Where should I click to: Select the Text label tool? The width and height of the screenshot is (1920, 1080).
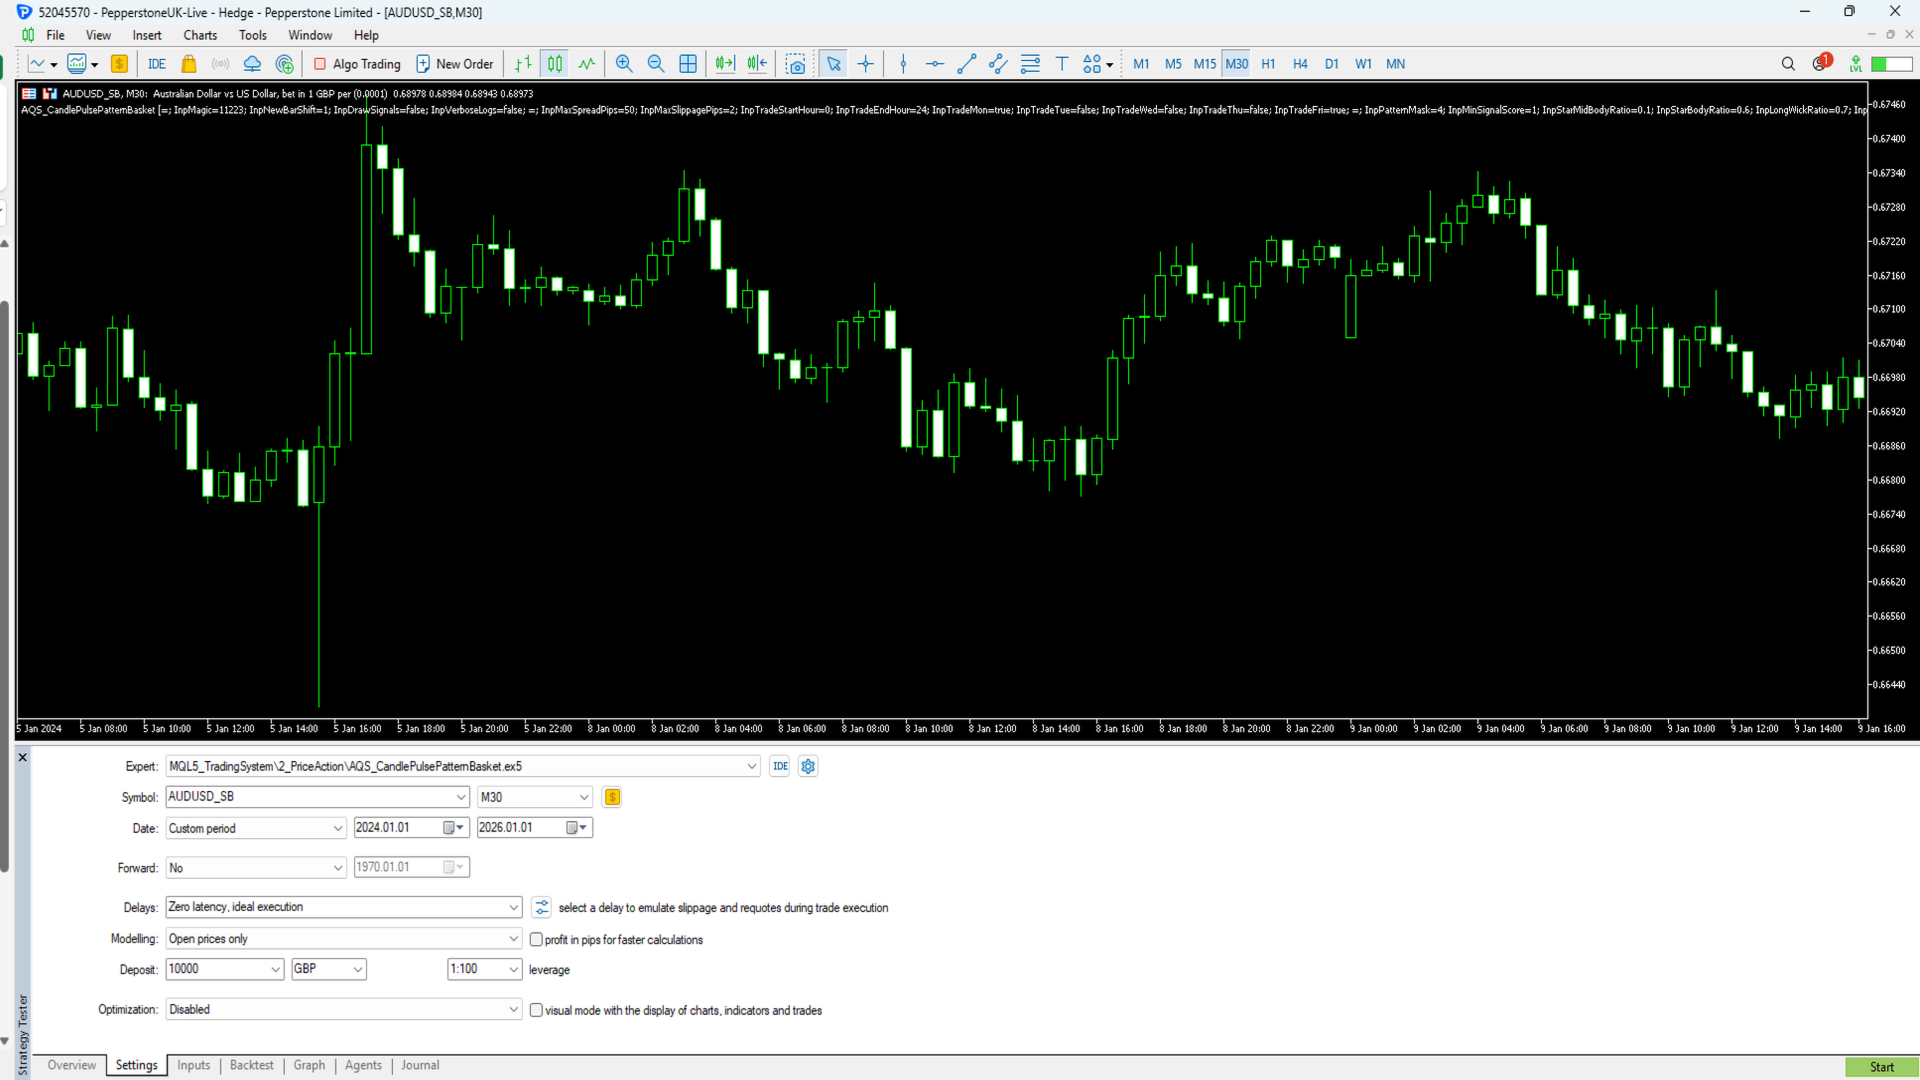coord(1062,64)
